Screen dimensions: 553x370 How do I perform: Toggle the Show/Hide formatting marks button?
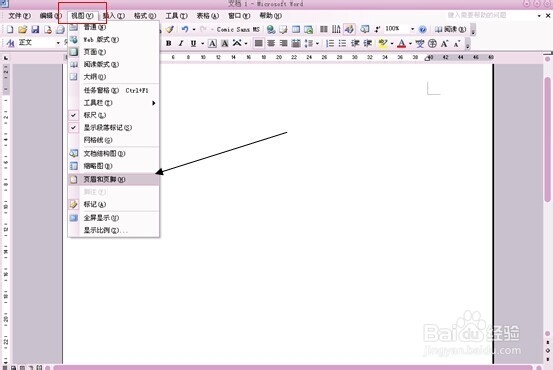pyautogui.click(x=377, y=29)
